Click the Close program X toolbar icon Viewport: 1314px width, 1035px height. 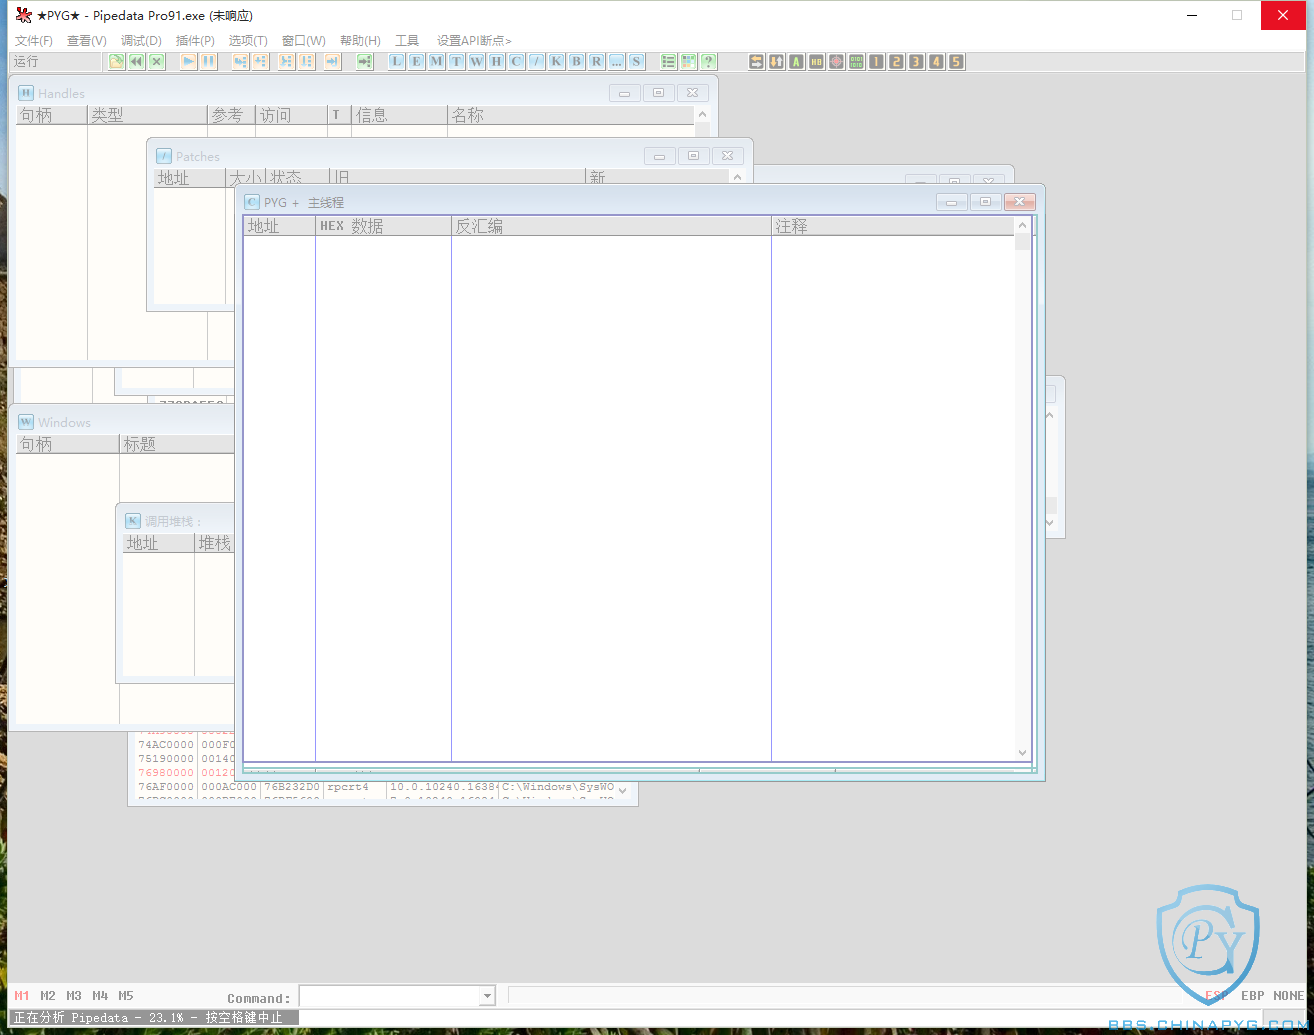point(157,62)
